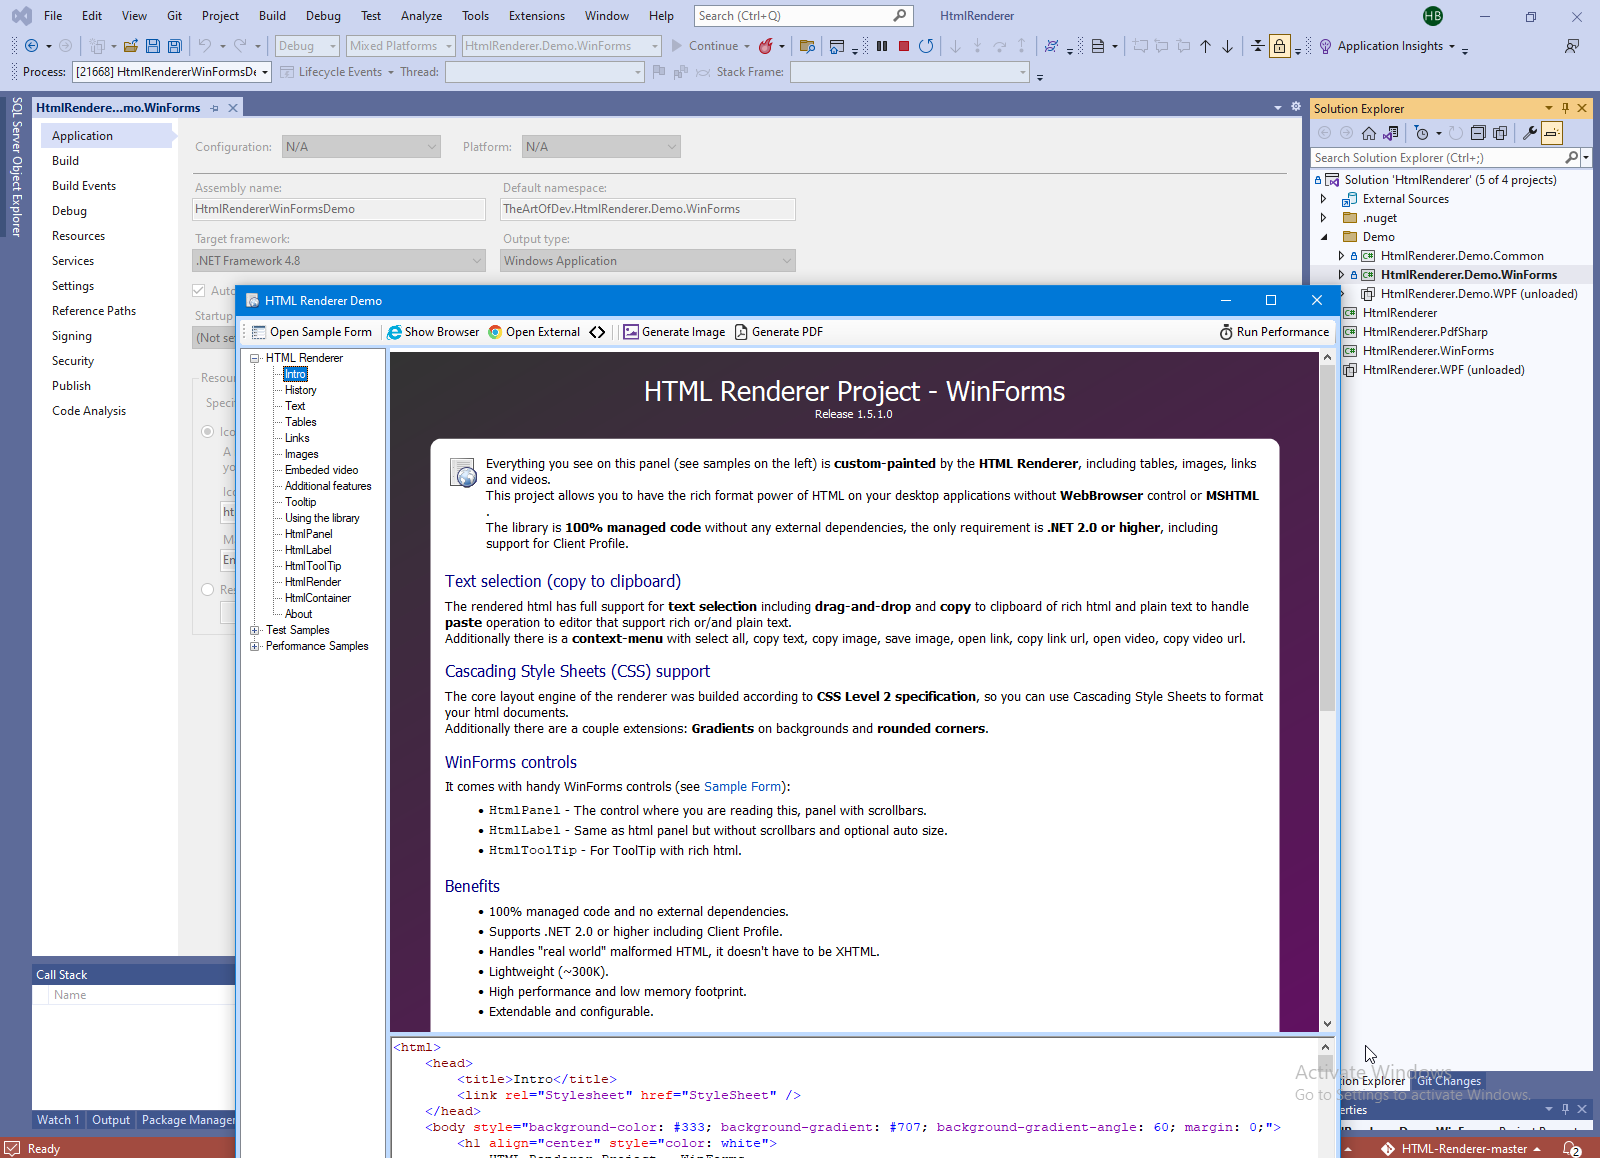The image size is (1600, 1158).
Task: Select the HtmlToolTip sample item
Action: point(313,566)
